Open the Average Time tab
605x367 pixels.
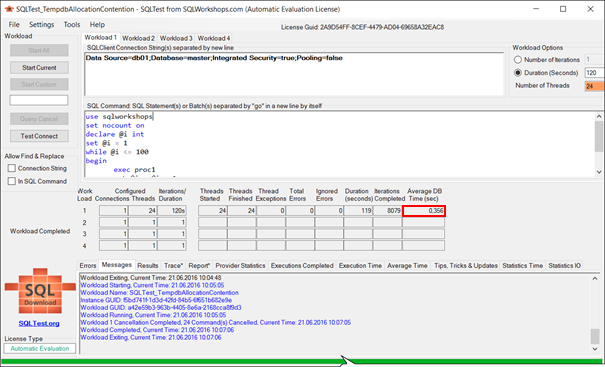(407, 266)
